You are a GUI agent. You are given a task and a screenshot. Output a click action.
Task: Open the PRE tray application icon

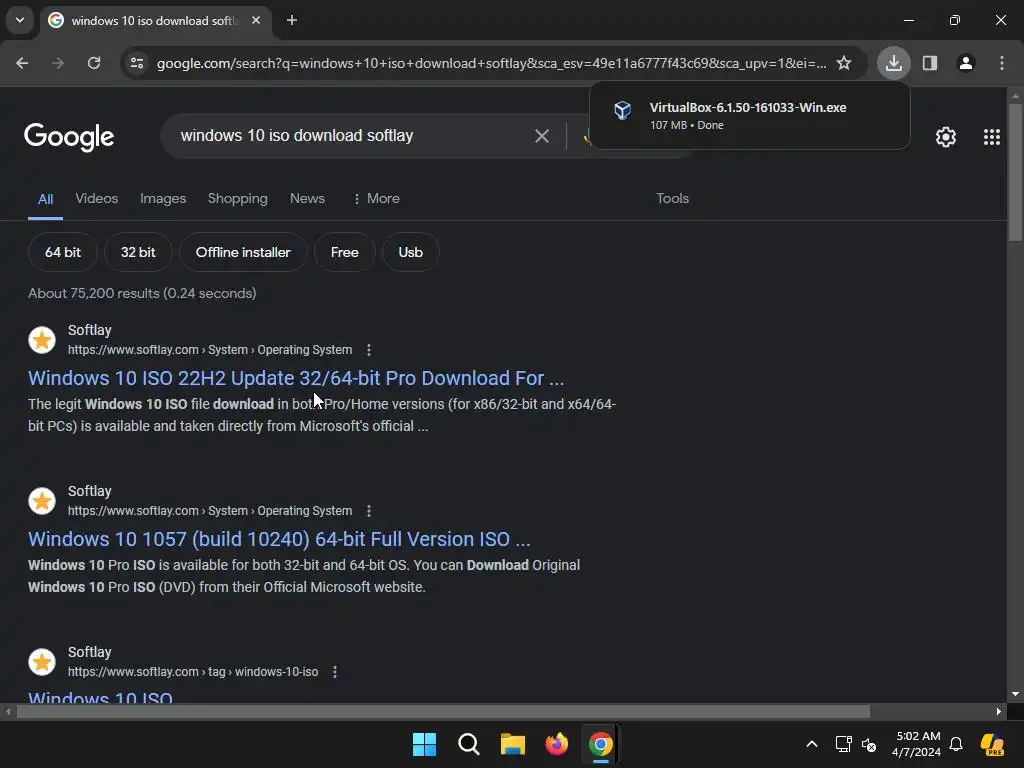coord(992,744)
